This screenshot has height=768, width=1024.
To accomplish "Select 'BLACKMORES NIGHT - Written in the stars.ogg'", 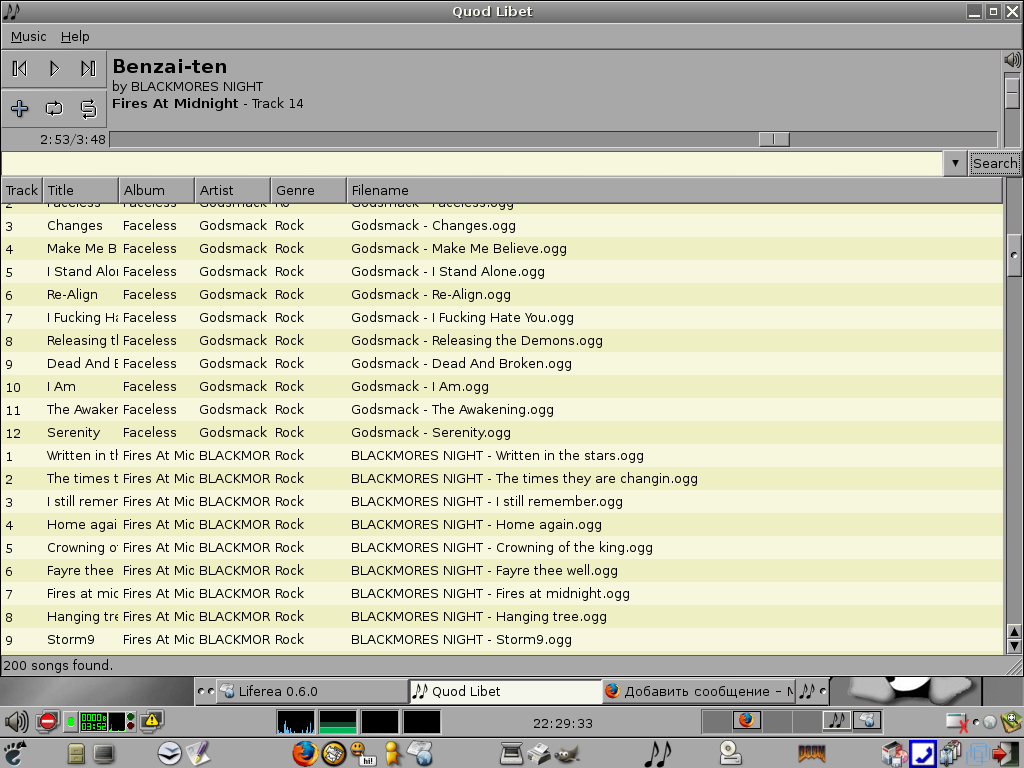I will point(502,455).
